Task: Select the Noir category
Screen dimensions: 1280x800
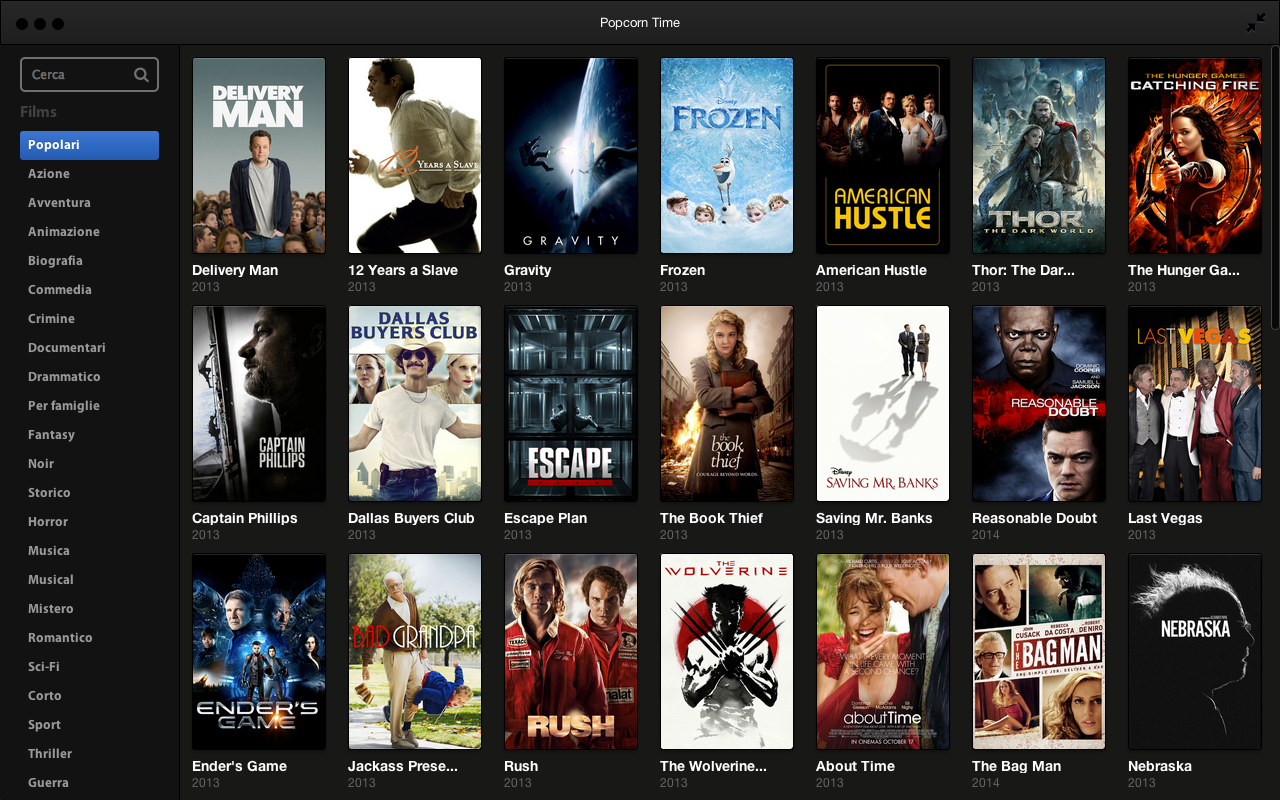Action: click(41, 464)
